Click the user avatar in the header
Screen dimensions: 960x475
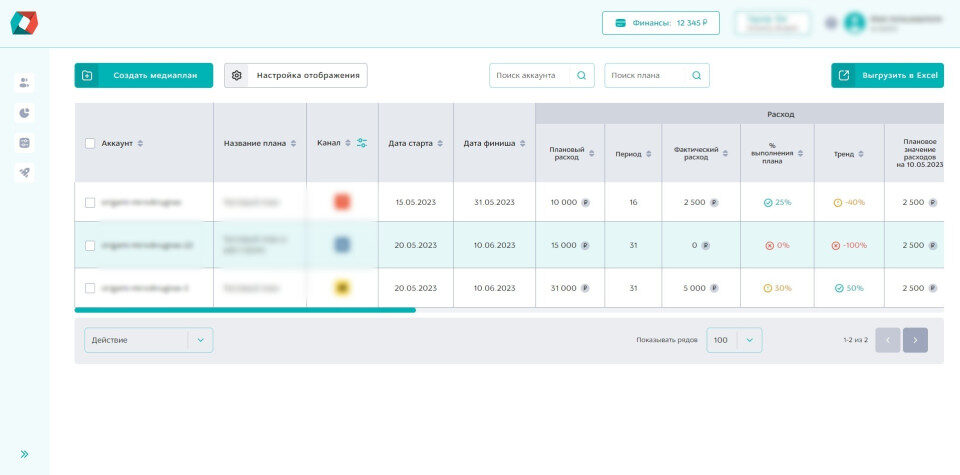coord(854,23)
